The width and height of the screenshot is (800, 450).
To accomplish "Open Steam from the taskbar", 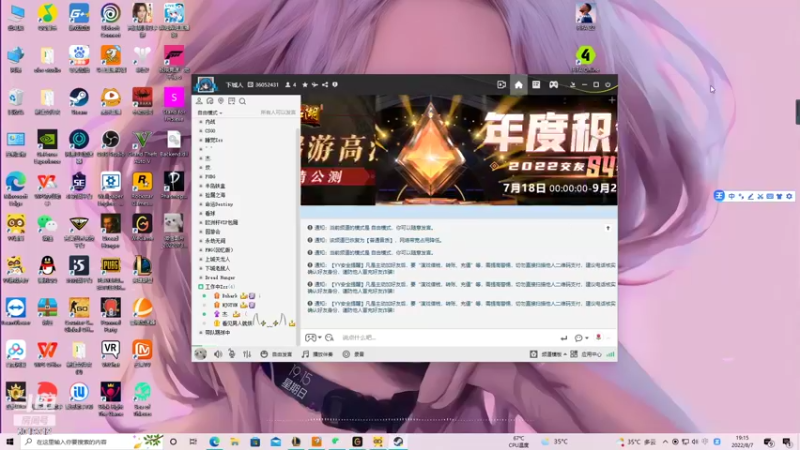I will 398,441.
